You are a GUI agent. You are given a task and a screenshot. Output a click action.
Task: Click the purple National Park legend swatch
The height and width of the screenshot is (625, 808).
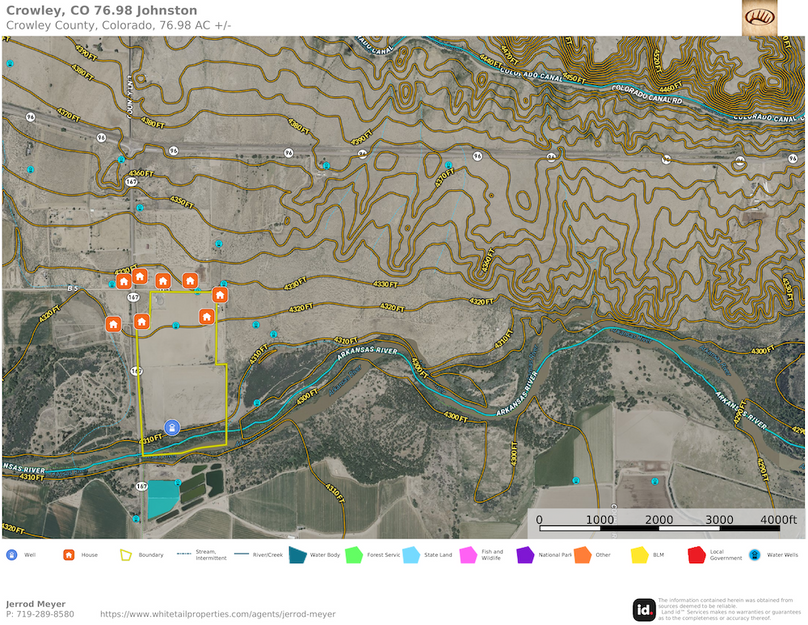point(525,554)
